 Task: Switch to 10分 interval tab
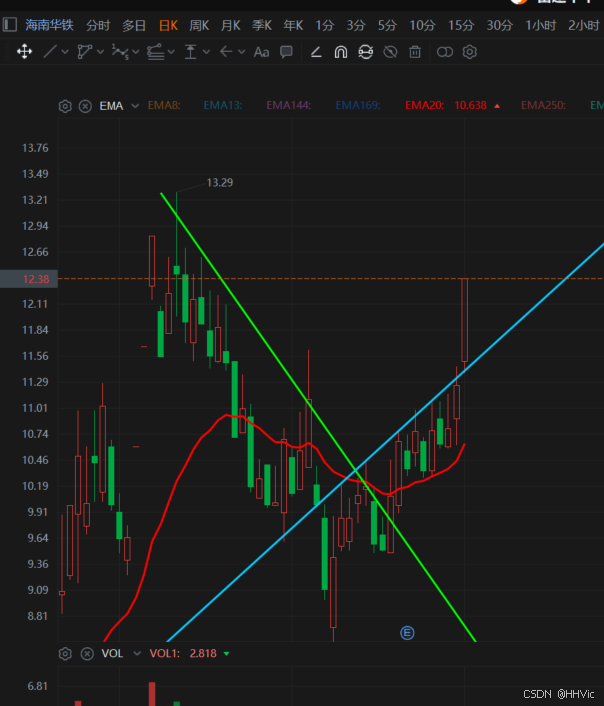click(x=422, y=25)
